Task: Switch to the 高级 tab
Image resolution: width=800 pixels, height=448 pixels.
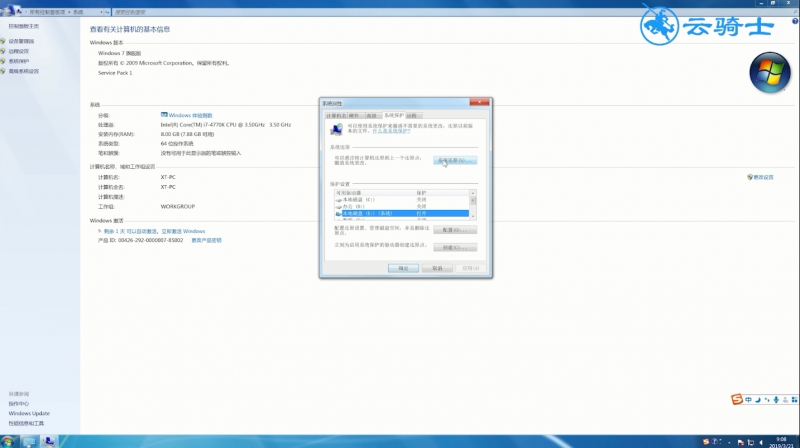Action: (x=372, y=116)
